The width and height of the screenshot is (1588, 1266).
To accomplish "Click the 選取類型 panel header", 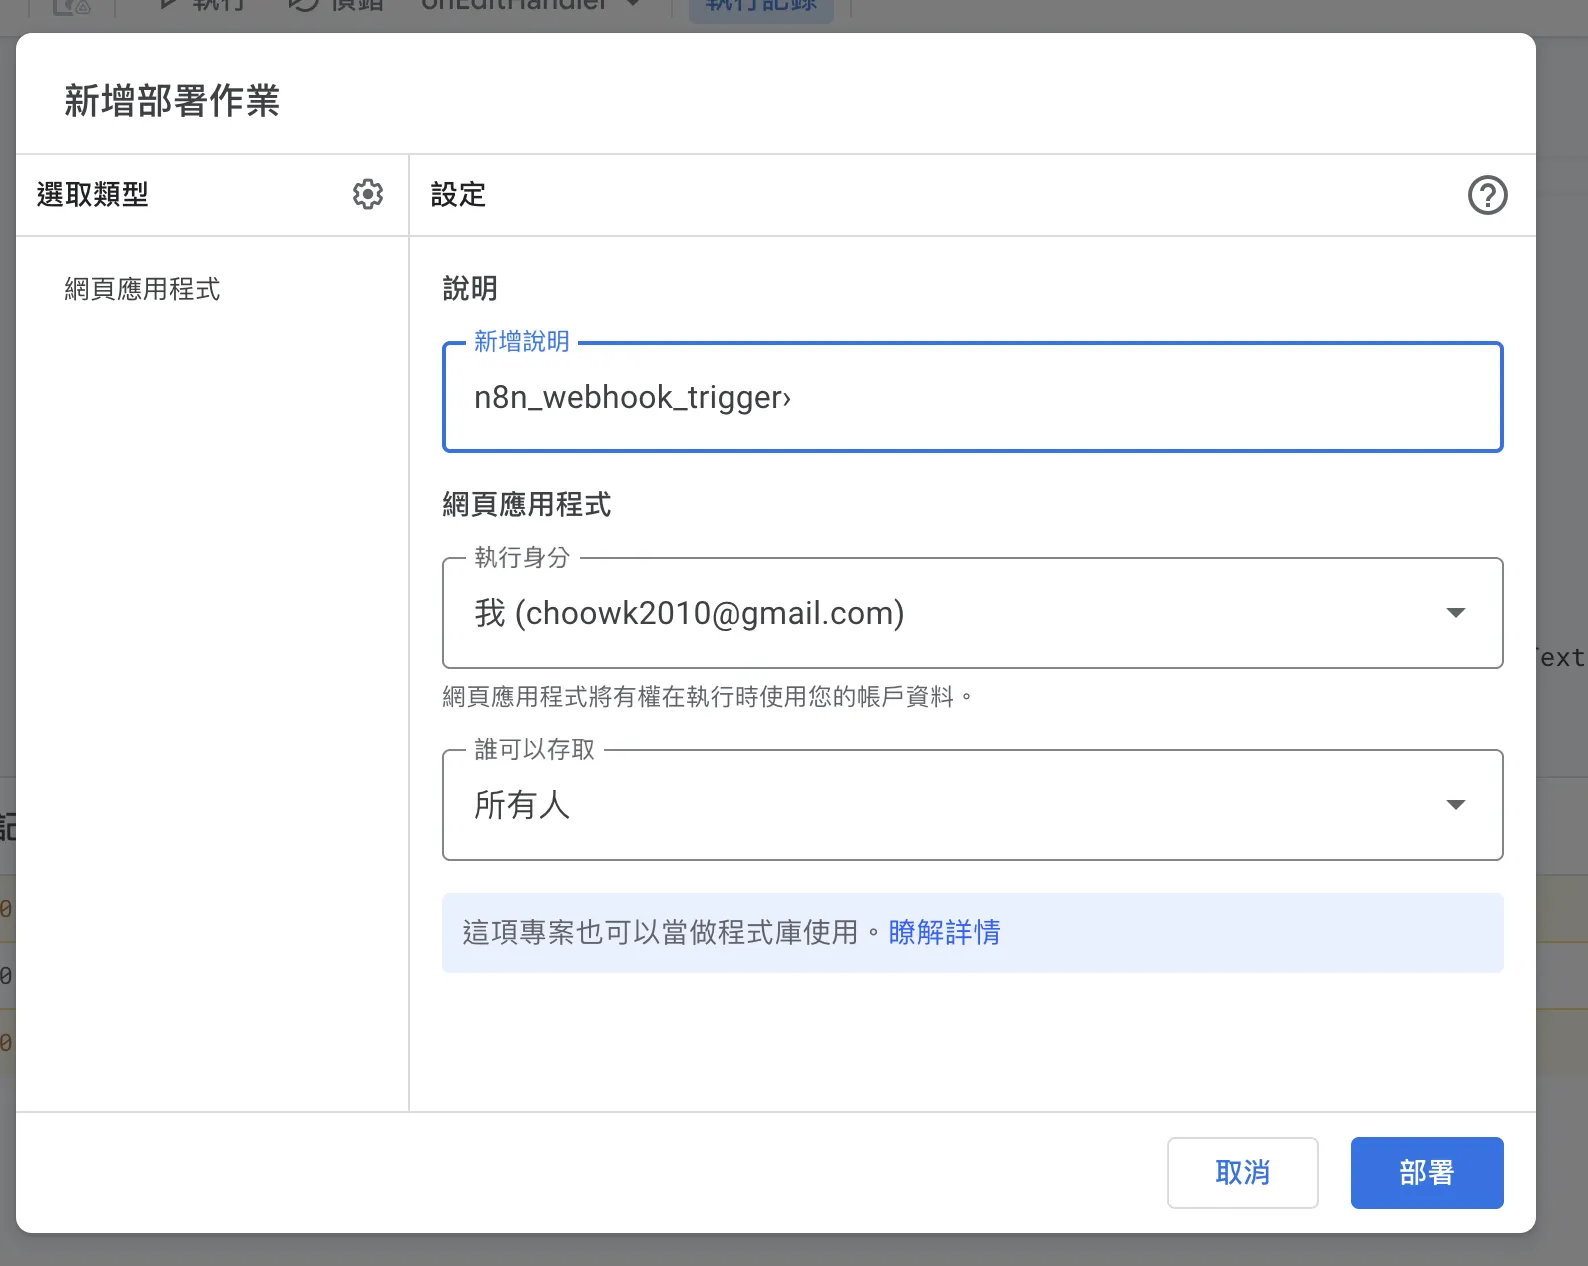I will click(93, 194).
